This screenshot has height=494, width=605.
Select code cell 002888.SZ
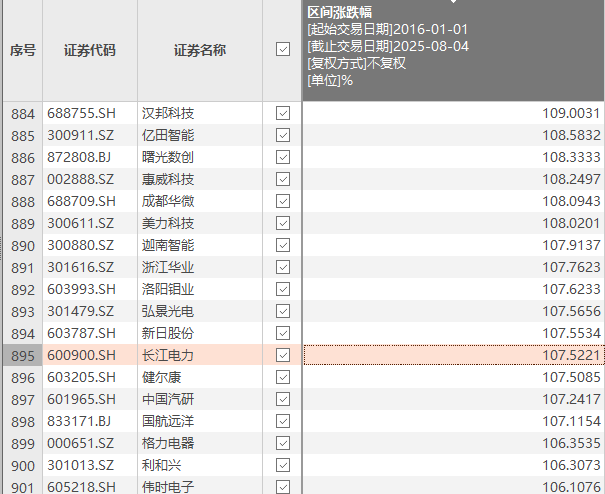[90, 179]
